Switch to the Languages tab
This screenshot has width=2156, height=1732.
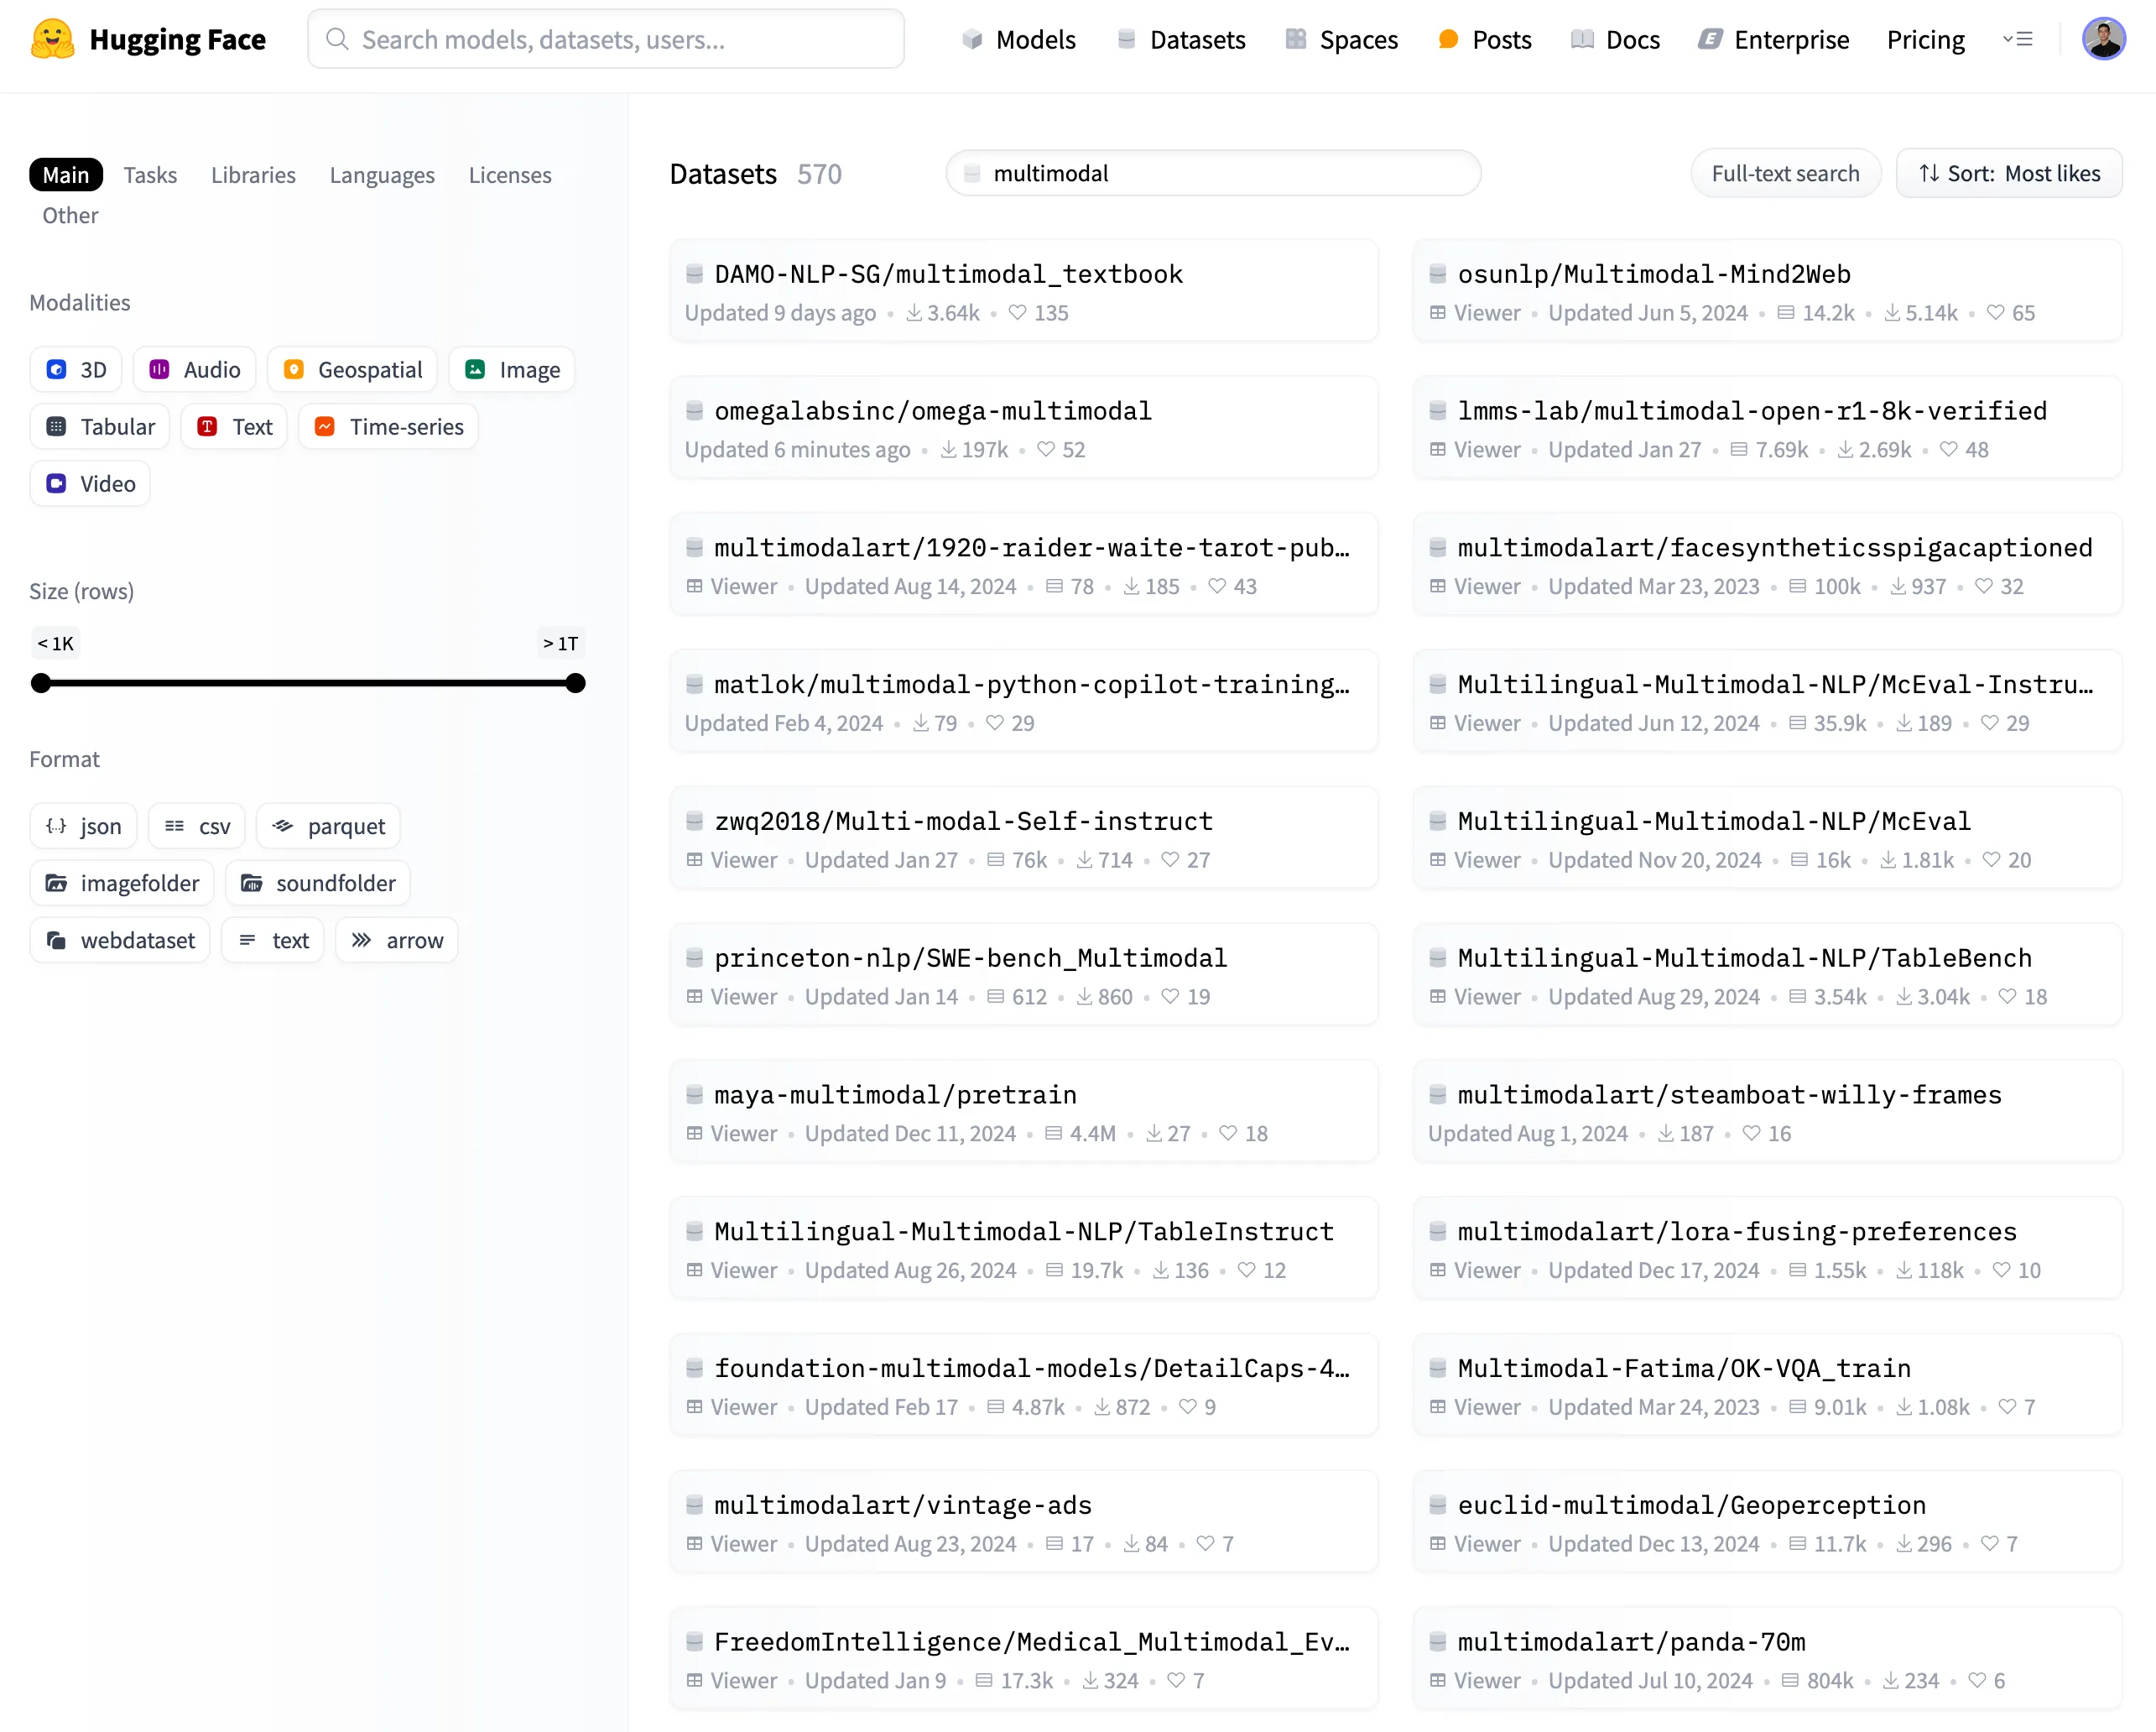pos(382,174)
